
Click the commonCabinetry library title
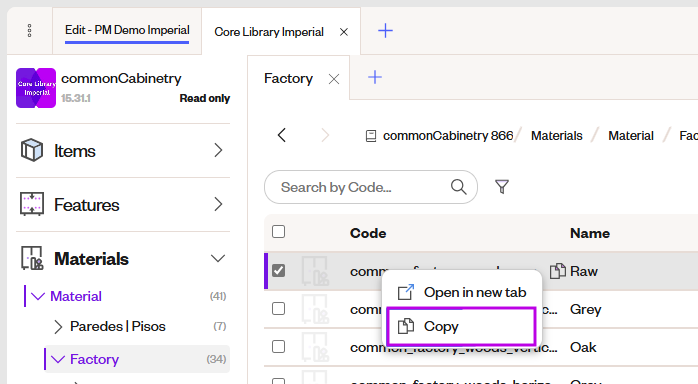121,79
